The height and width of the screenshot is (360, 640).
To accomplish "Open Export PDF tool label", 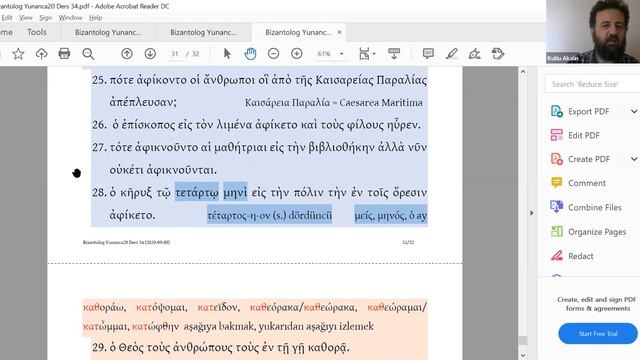I will 589,111.
